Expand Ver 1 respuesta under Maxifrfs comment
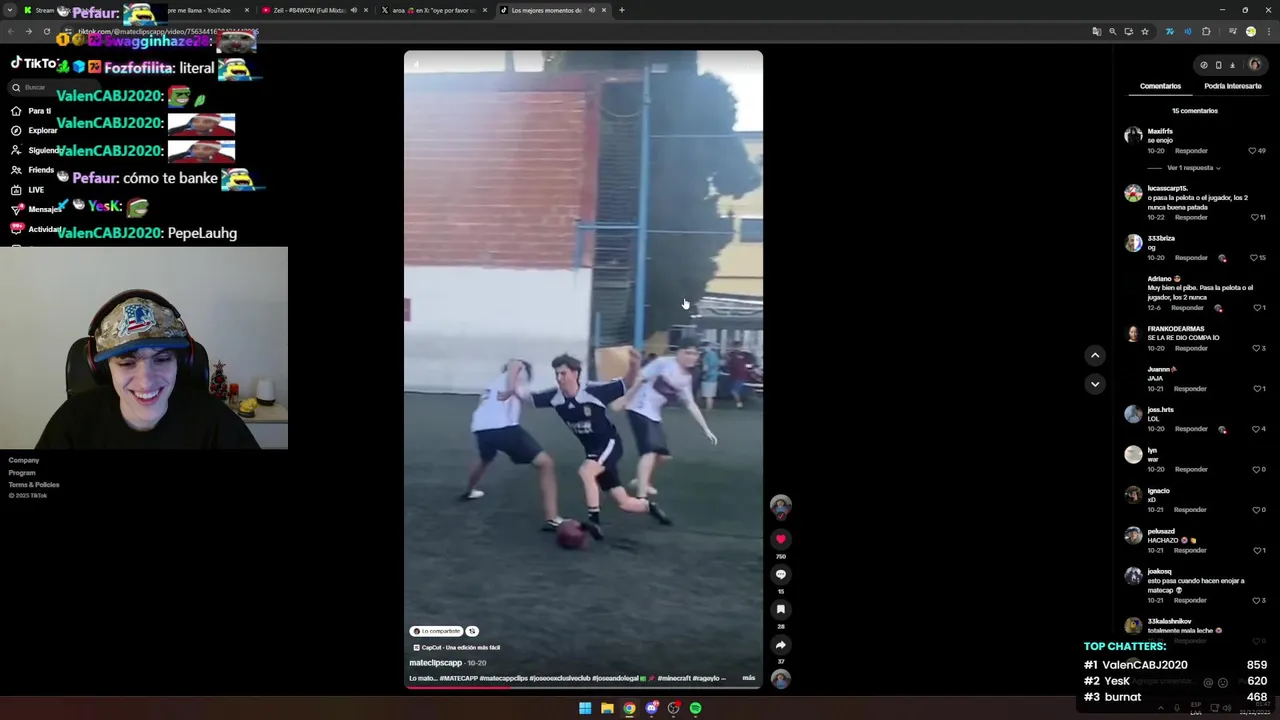The height and width of the screenshot is (720, 1280). click(1193, 168)
